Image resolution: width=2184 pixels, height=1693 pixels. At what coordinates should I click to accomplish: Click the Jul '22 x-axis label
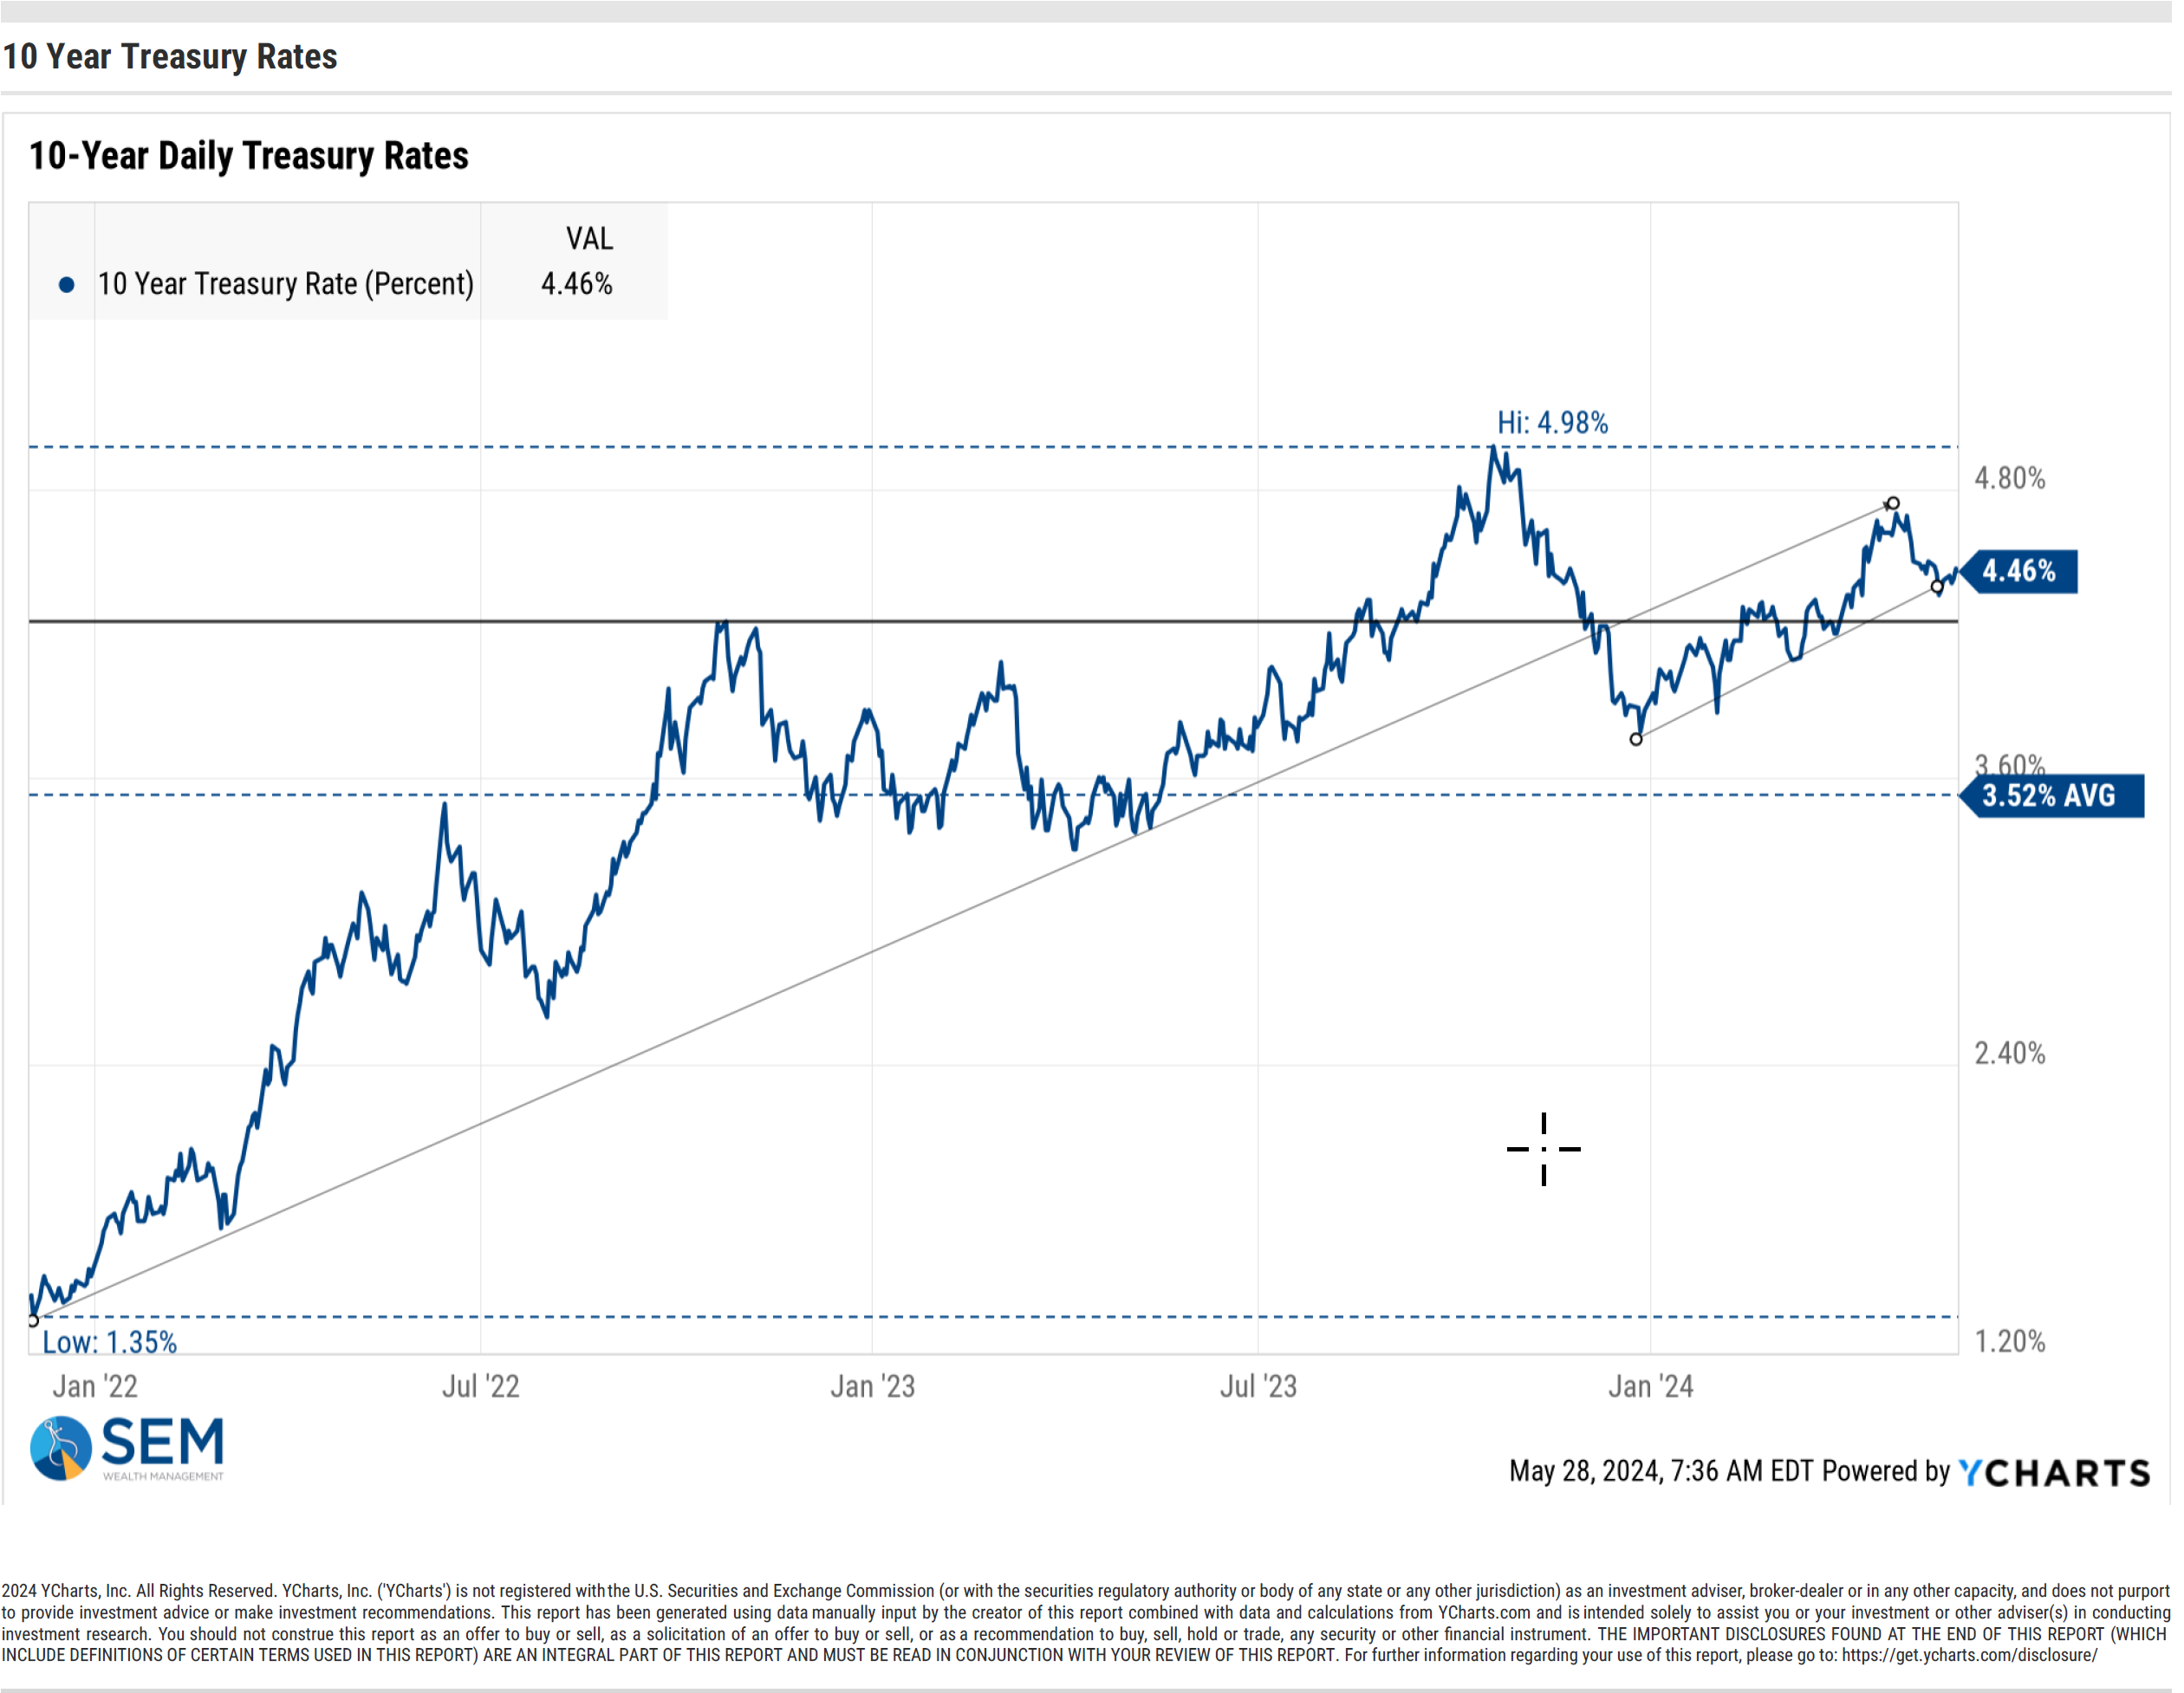click(481, 1387)
